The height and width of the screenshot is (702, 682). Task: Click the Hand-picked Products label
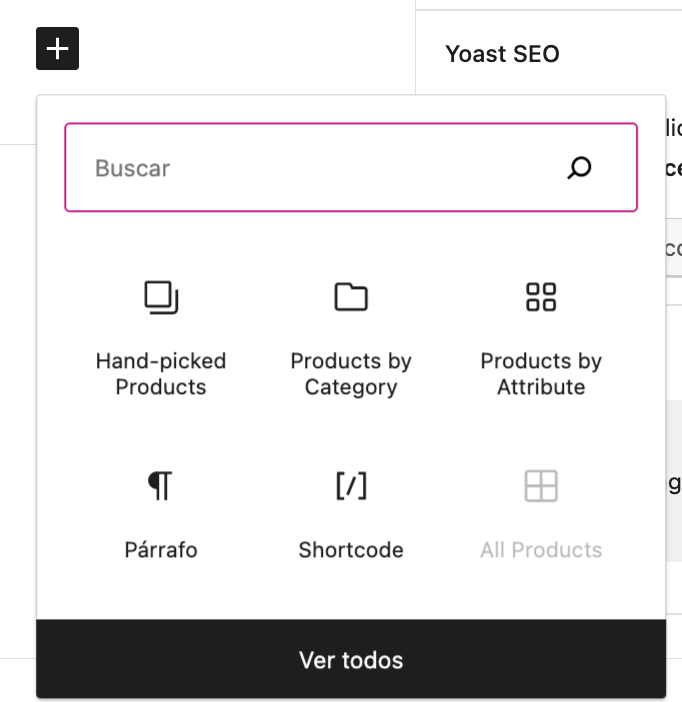pos(161,374)
